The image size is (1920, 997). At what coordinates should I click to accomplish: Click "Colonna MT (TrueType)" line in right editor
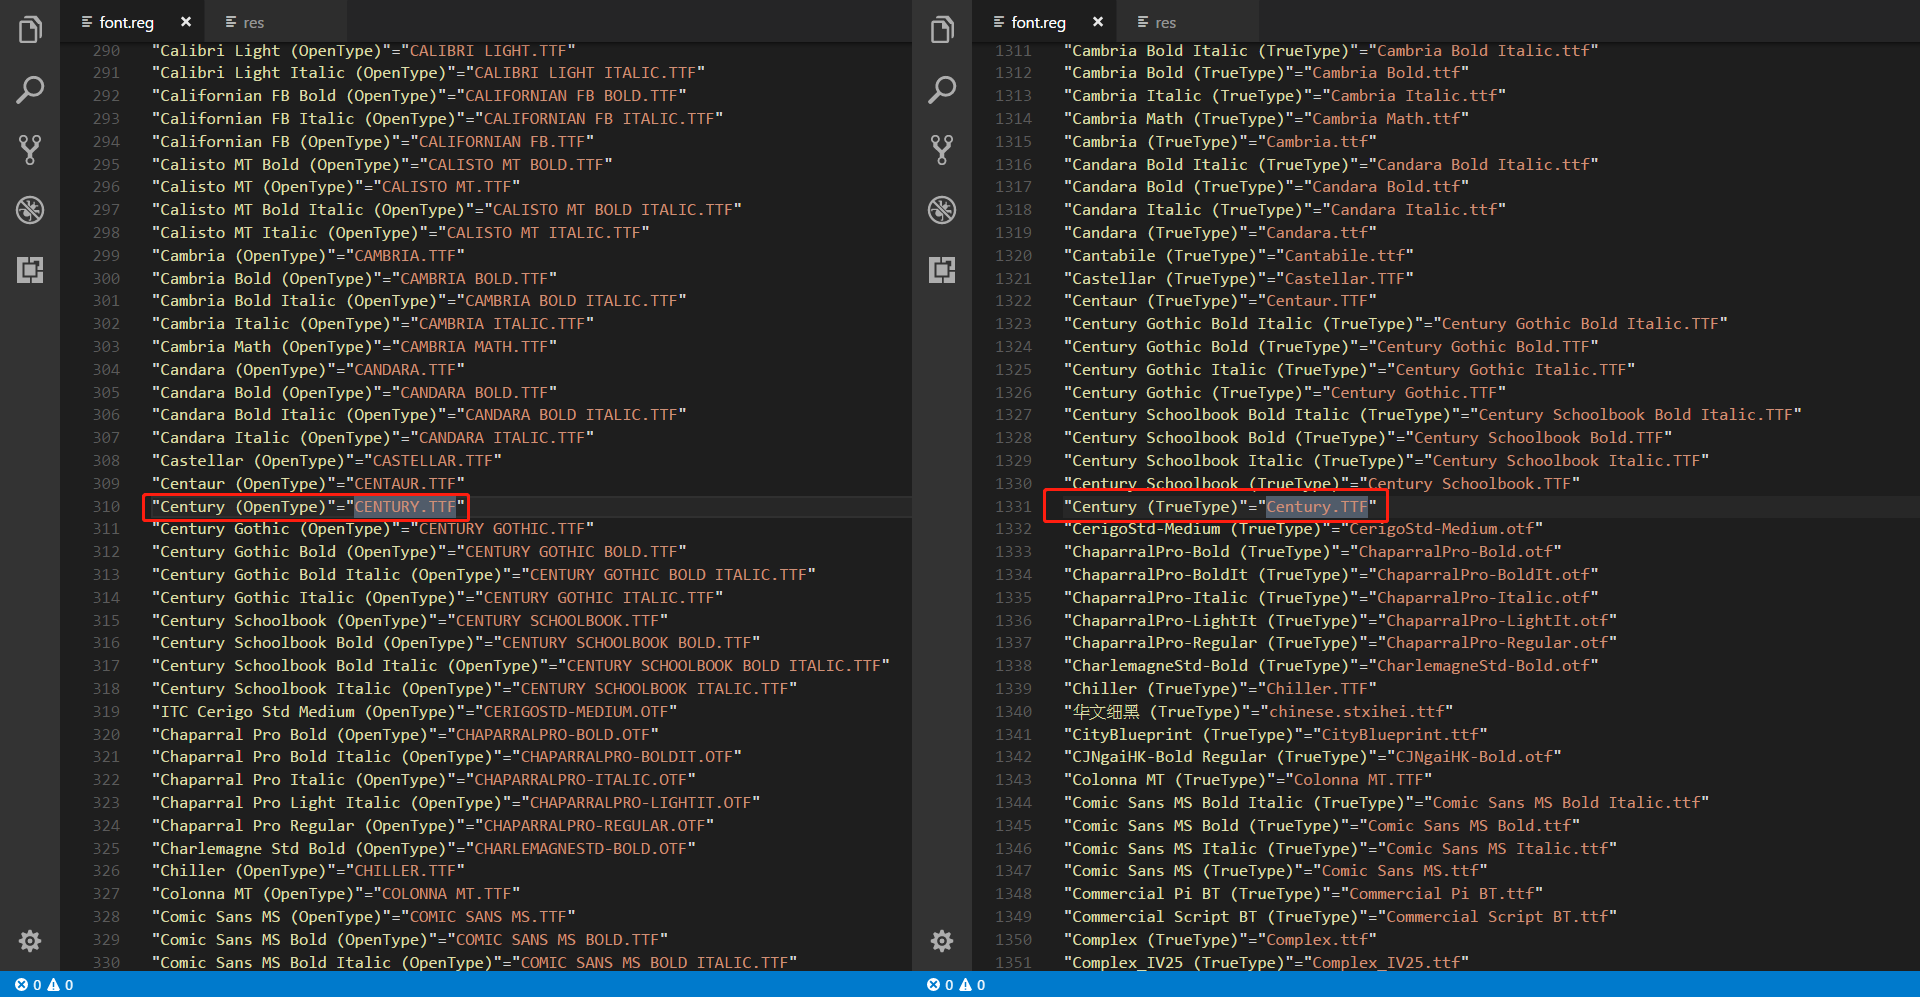tap(1247, 780)
